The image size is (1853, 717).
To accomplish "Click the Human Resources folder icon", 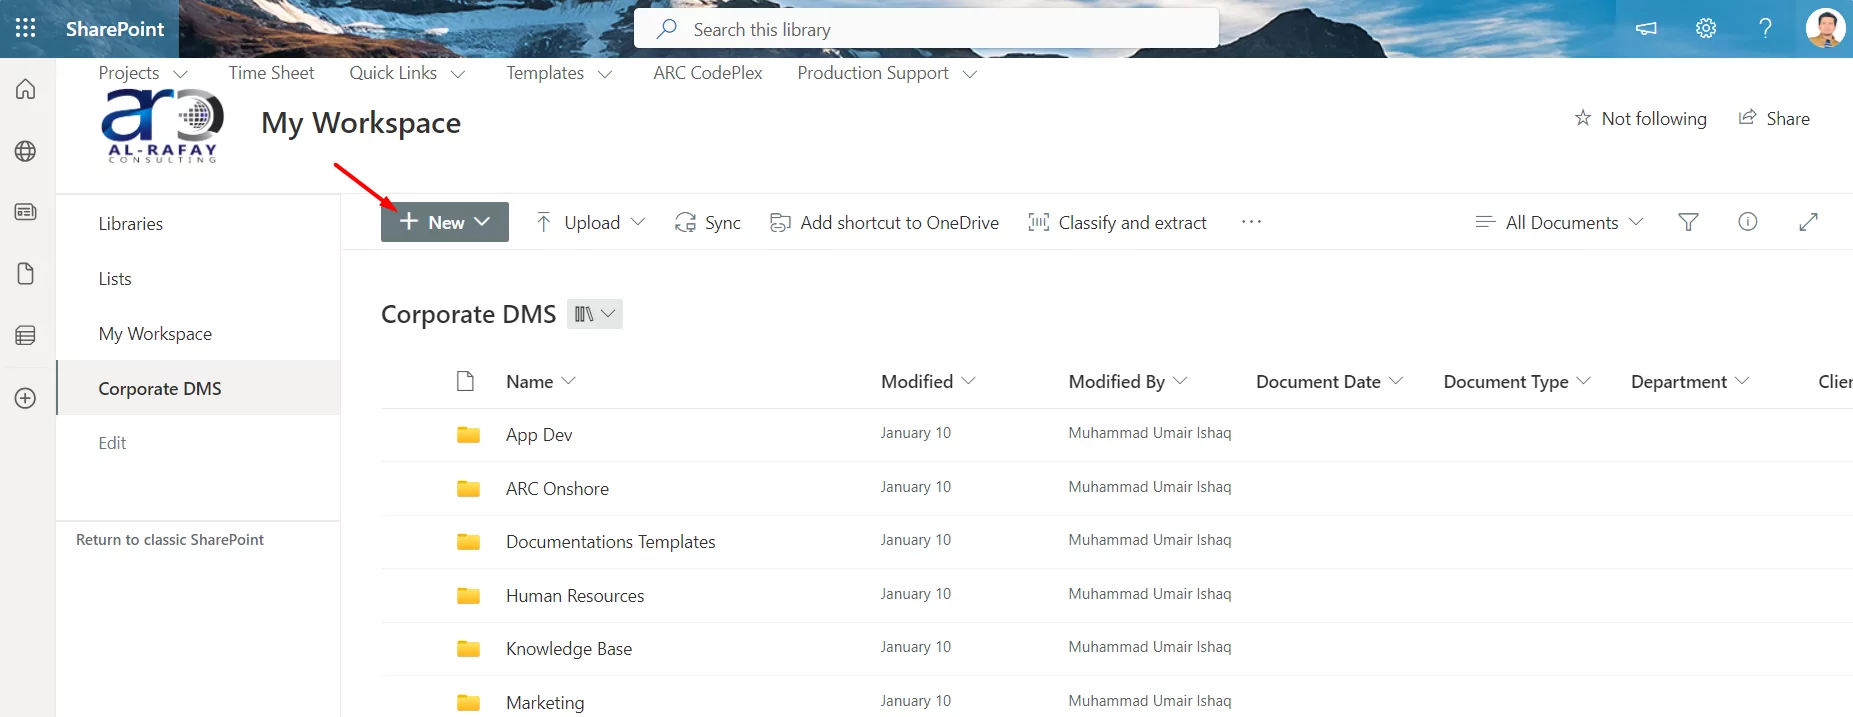I will coord(468,596).
